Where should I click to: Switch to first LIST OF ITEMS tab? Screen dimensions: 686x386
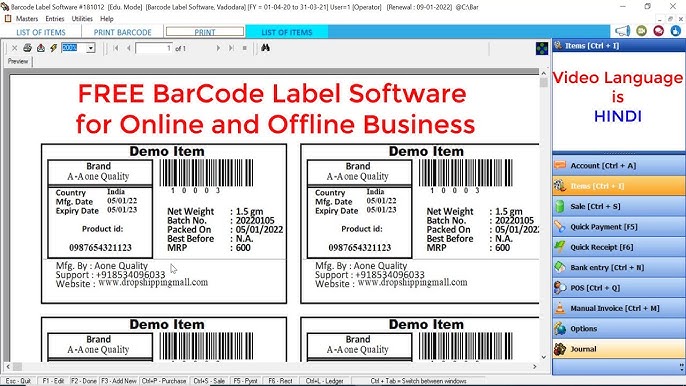pos(41,32)
